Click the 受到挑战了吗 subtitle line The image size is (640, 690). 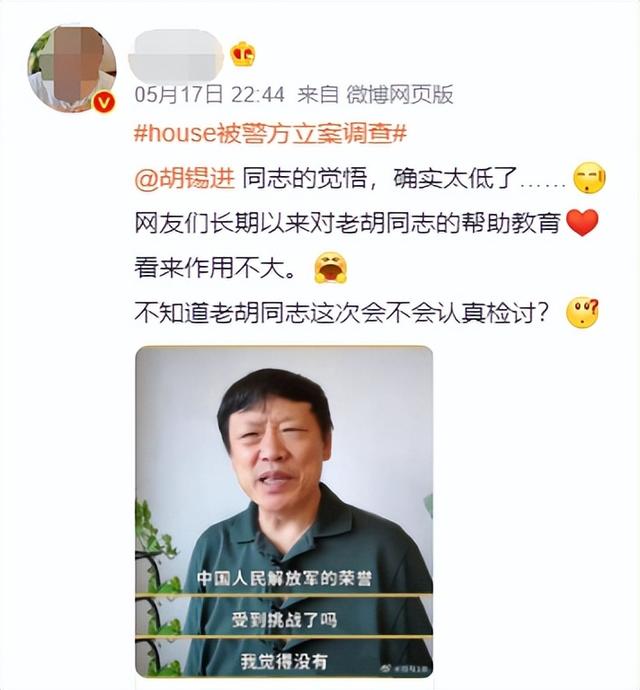point(284,620)
